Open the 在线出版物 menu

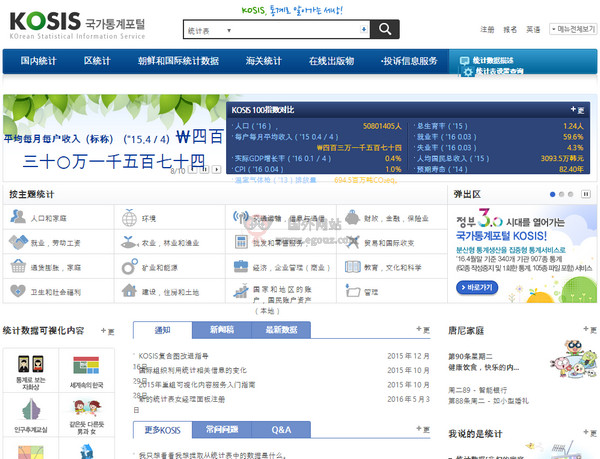pyautogui.click(x=331, y=61)
